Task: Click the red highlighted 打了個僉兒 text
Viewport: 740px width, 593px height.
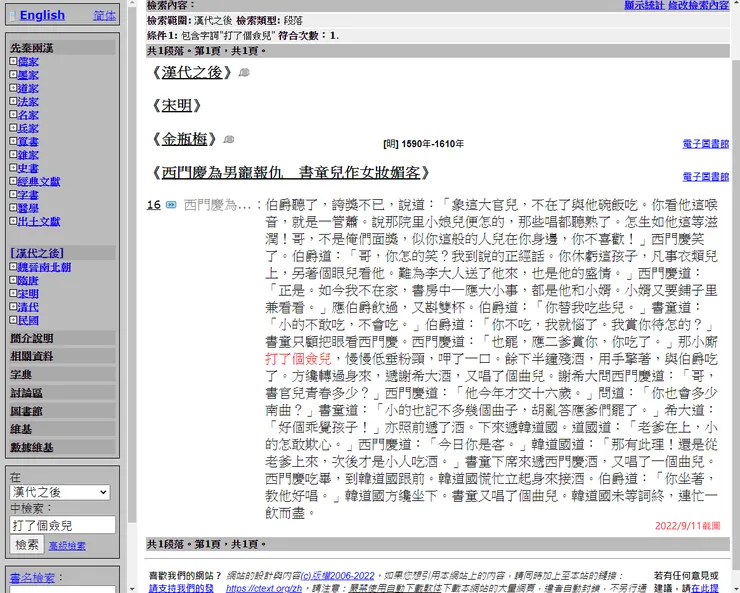Action: [x=298, y=359]
